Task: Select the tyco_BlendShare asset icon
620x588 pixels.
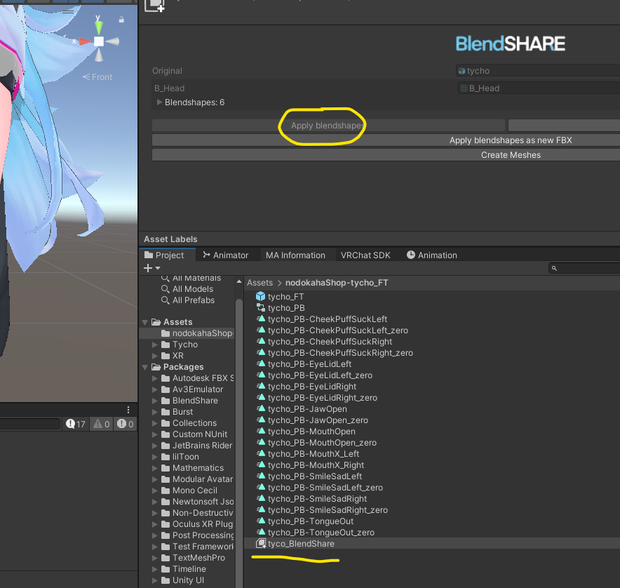Action: tap(261, 543)
